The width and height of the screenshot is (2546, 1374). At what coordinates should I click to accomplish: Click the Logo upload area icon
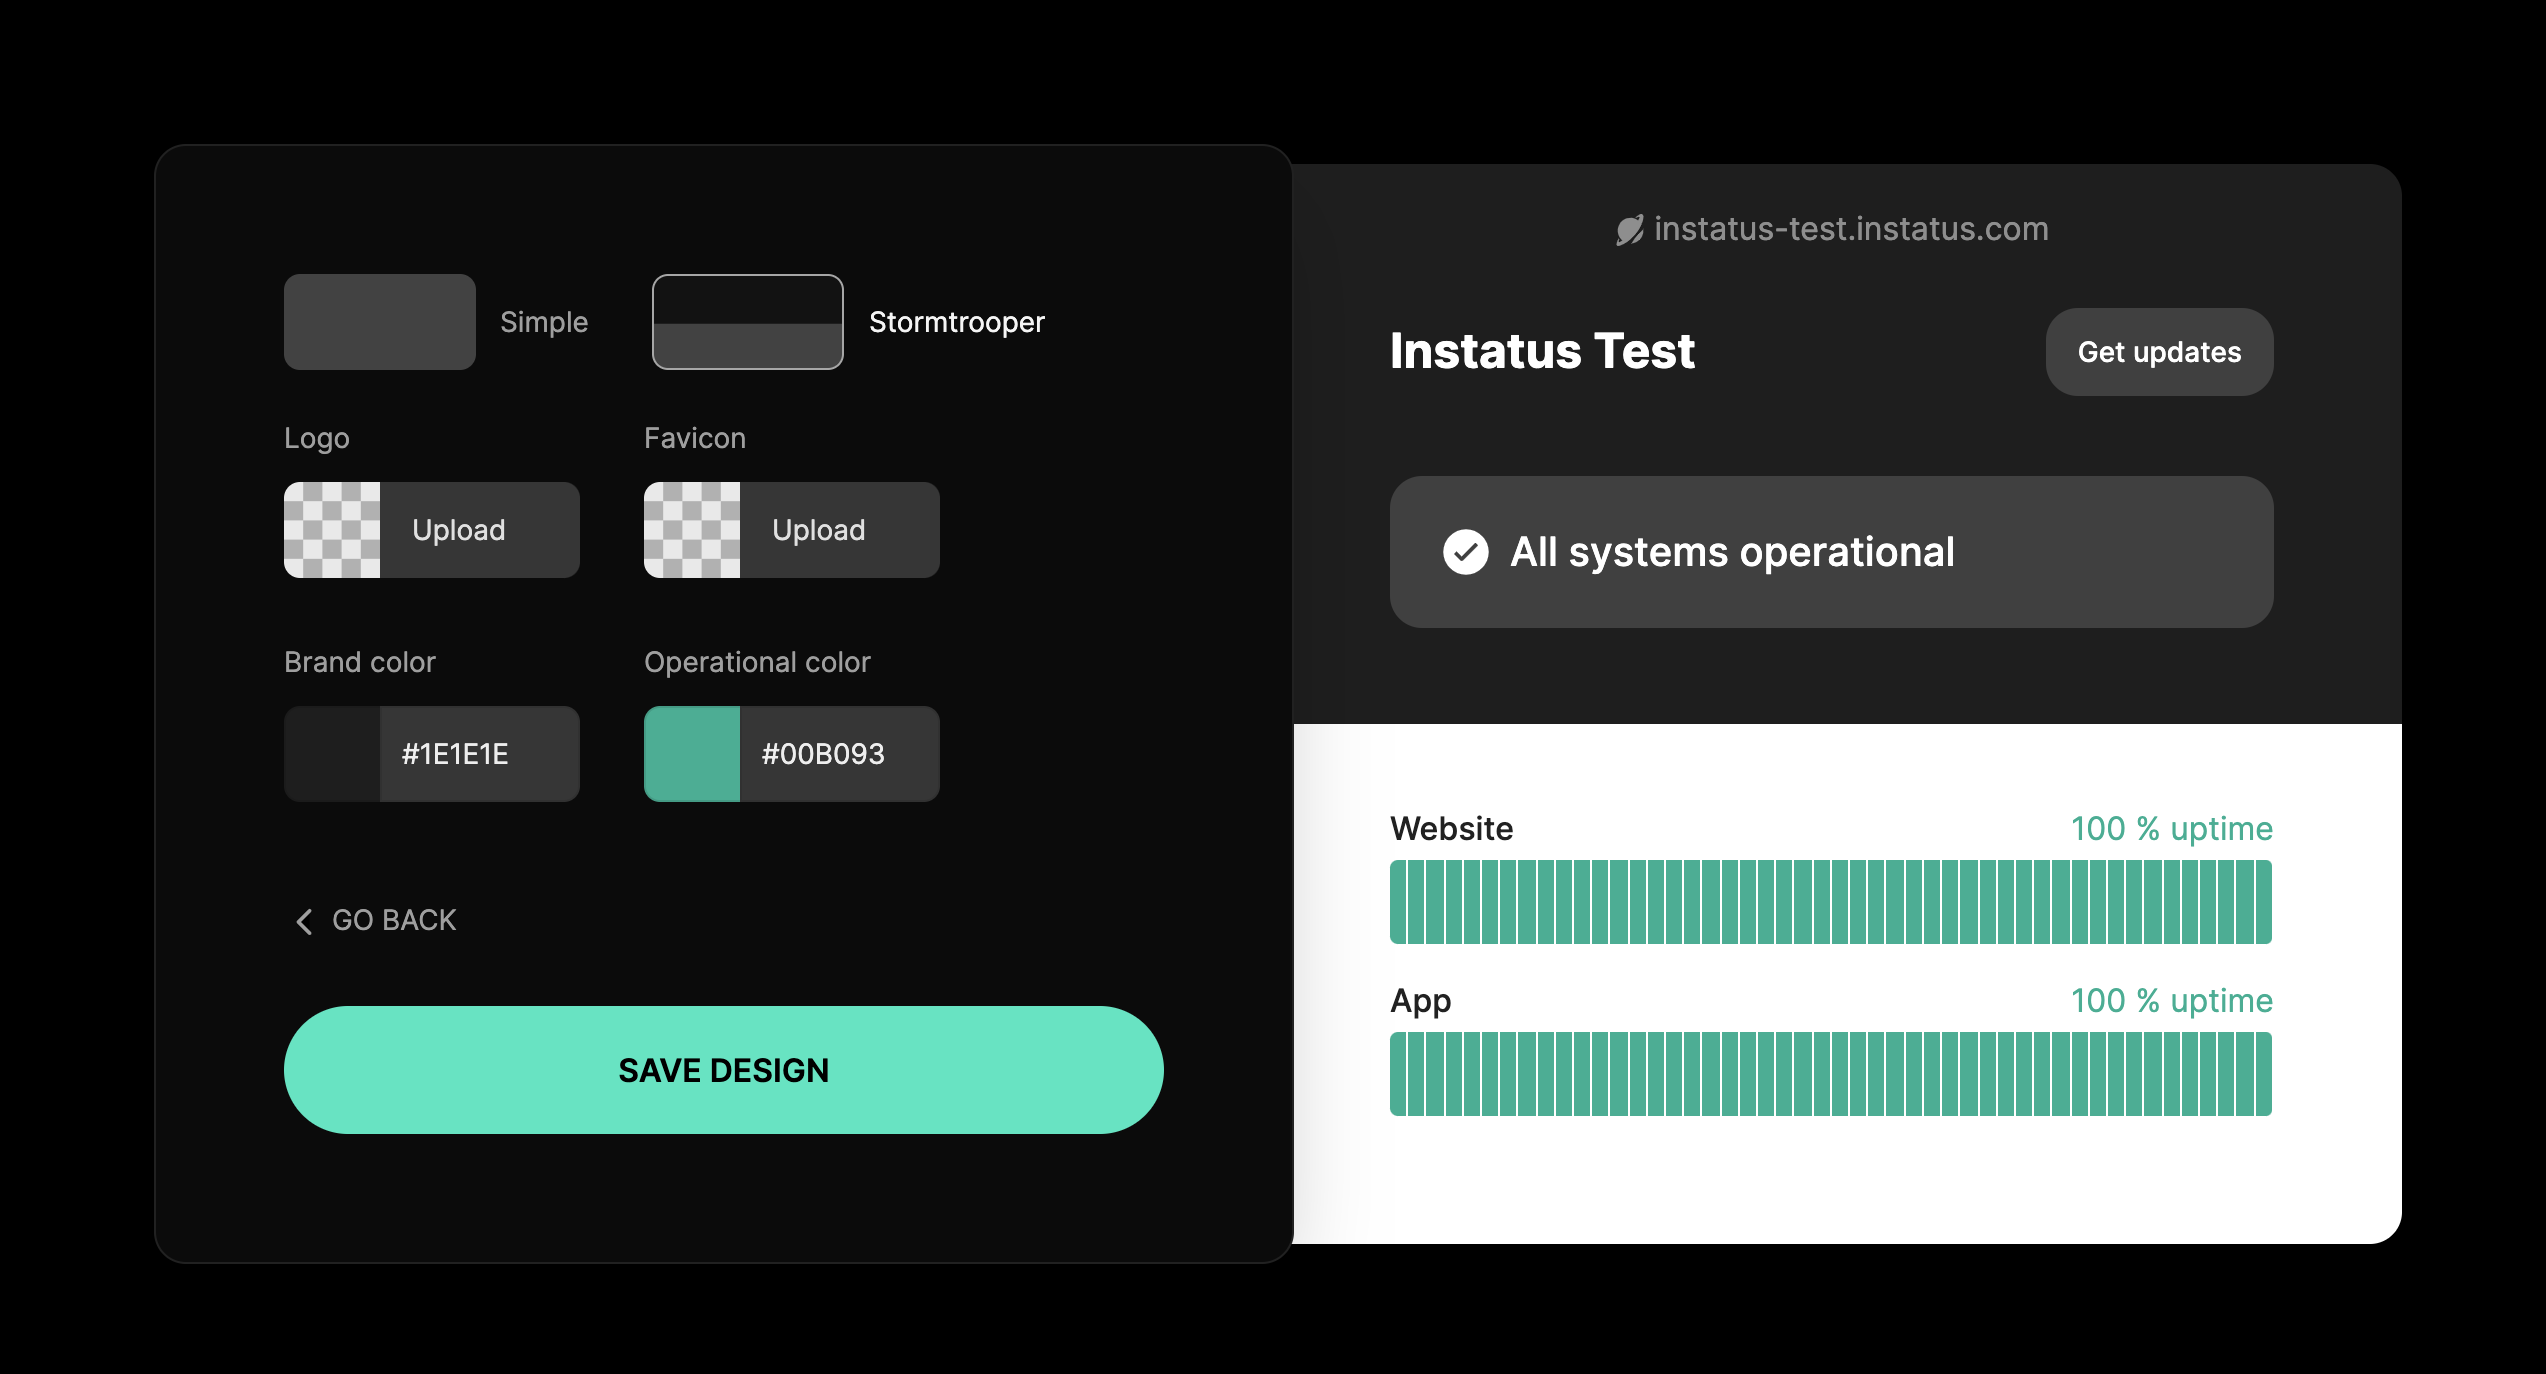click(330, 528)
